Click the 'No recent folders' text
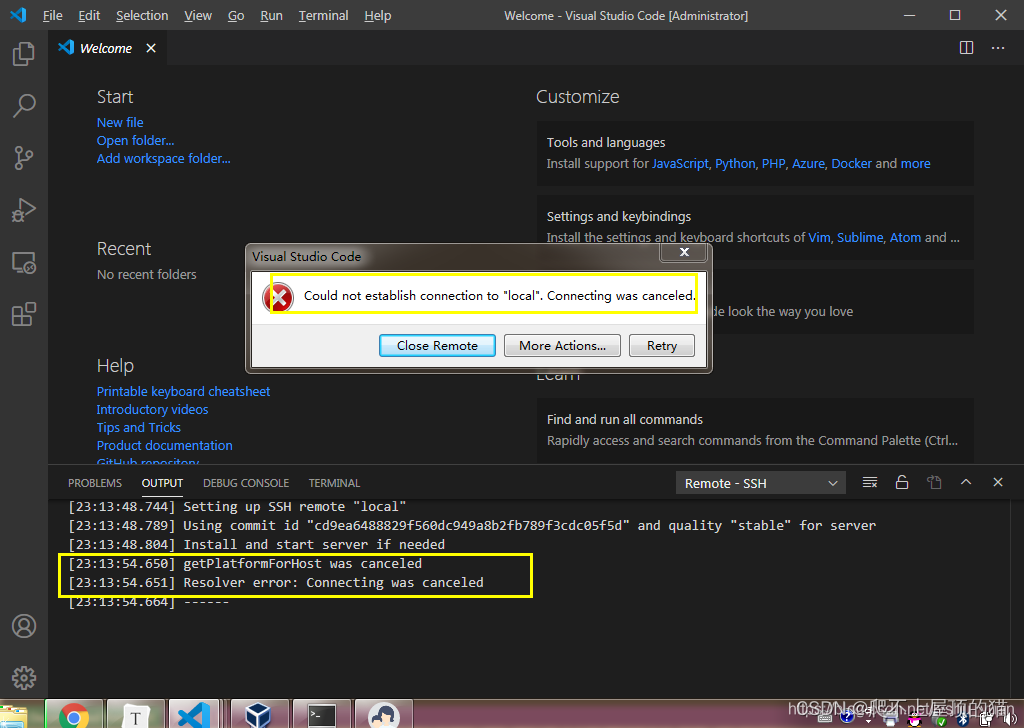The image size is (1024, 728). (x=146, y=274)
